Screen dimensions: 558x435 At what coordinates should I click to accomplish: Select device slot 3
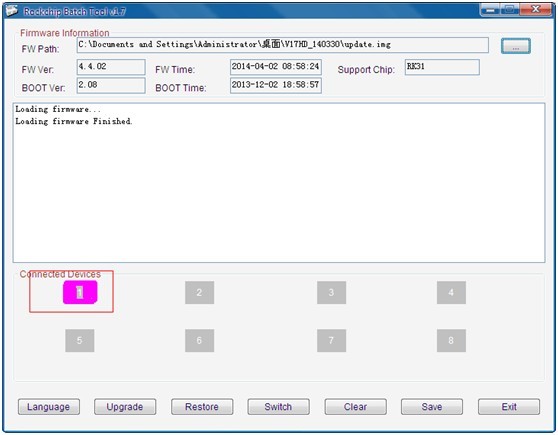click(331, 292)
